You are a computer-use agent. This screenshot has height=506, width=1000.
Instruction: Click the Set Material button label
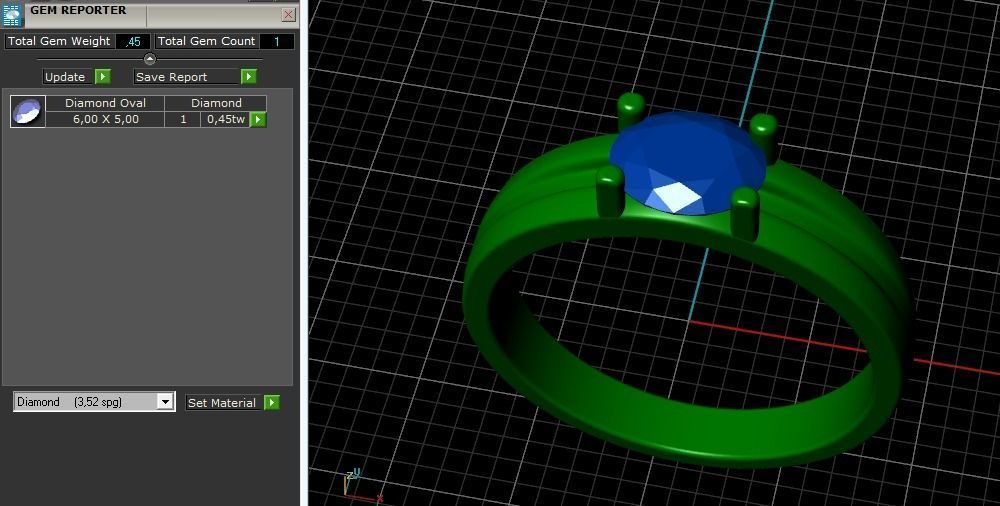[222, 403]
